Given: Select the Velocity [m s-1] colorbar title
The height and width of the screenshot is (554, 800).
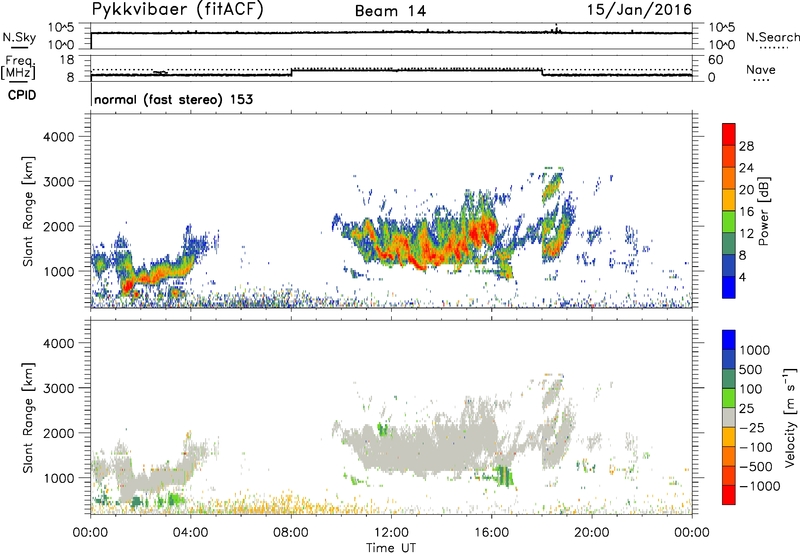Looking at the screenshot, I should click(x=790, y=417).
